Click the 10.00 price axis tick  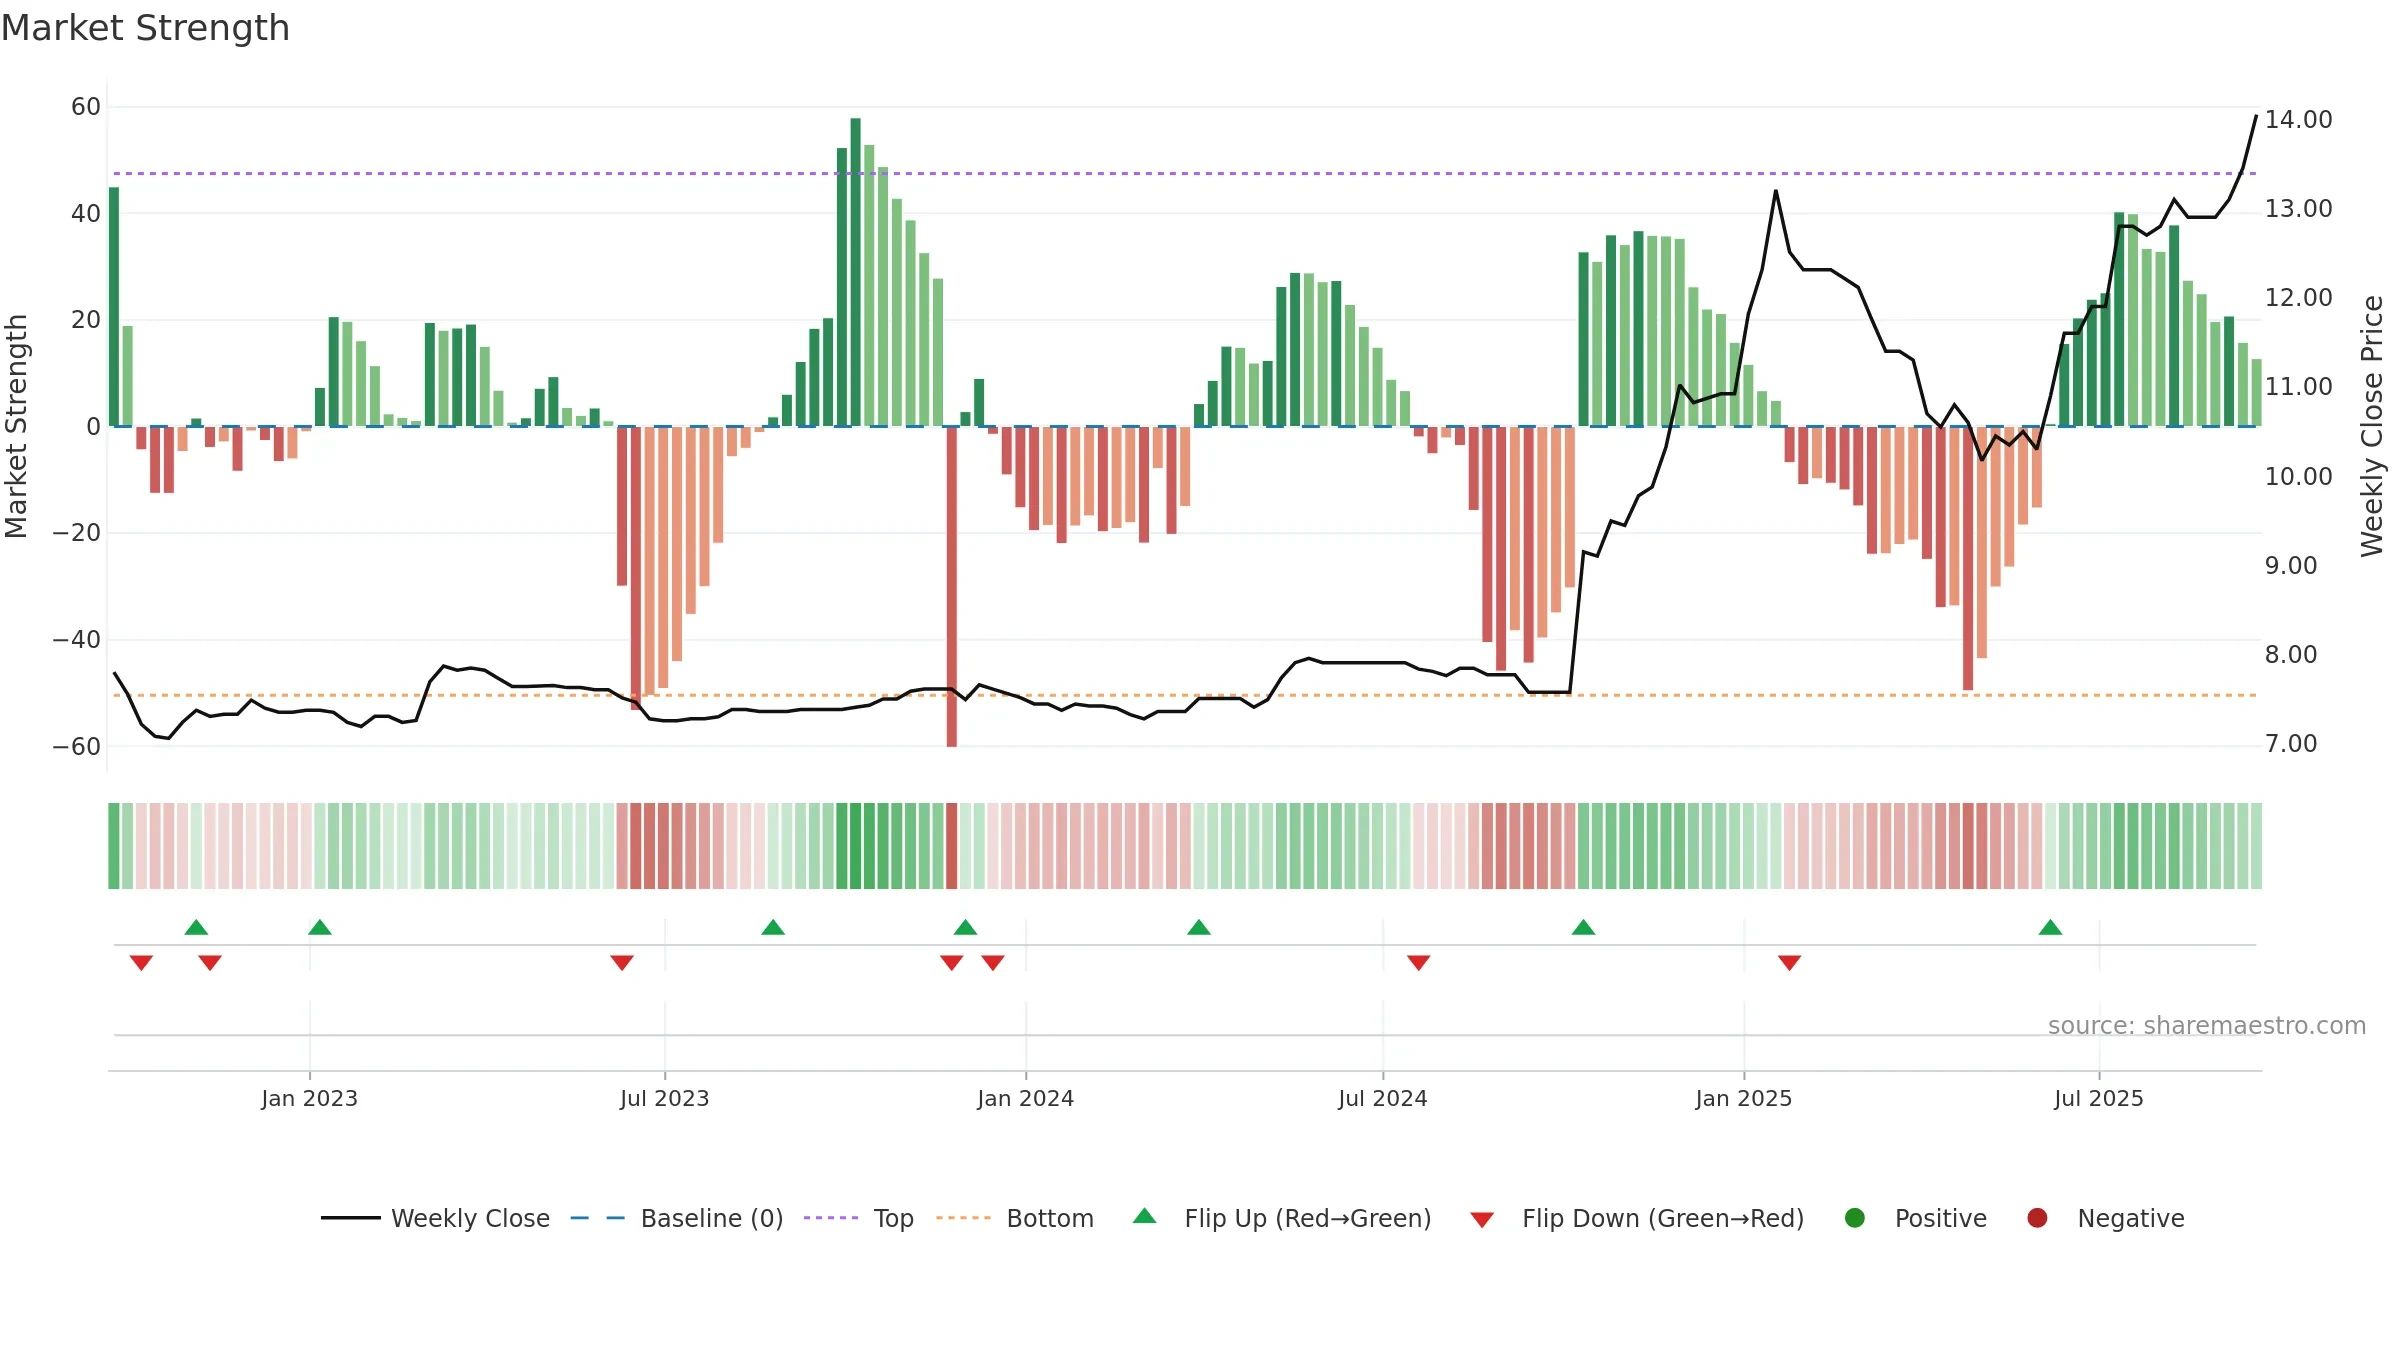click(x=2298, y=476)
